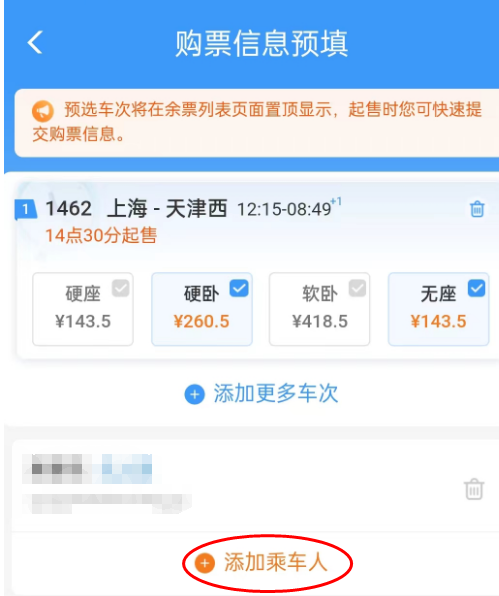Image resolution: width=499 pixels, height=596 pixels.
Task: Remove passenger using gray trash icon
Action: coord(474,489)
